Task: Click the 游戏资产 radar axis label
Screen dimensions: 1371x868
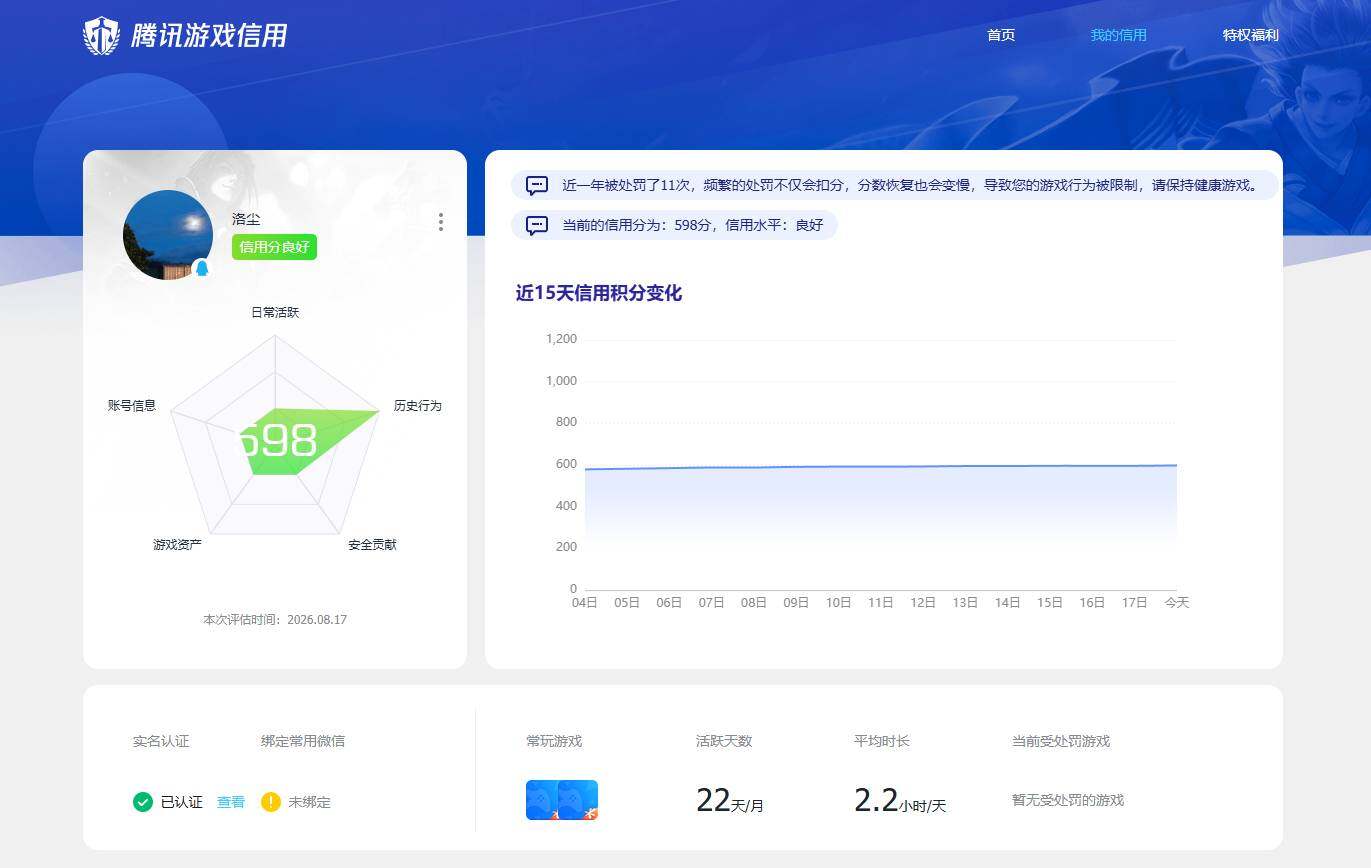Action: click(x=177, y=545)
